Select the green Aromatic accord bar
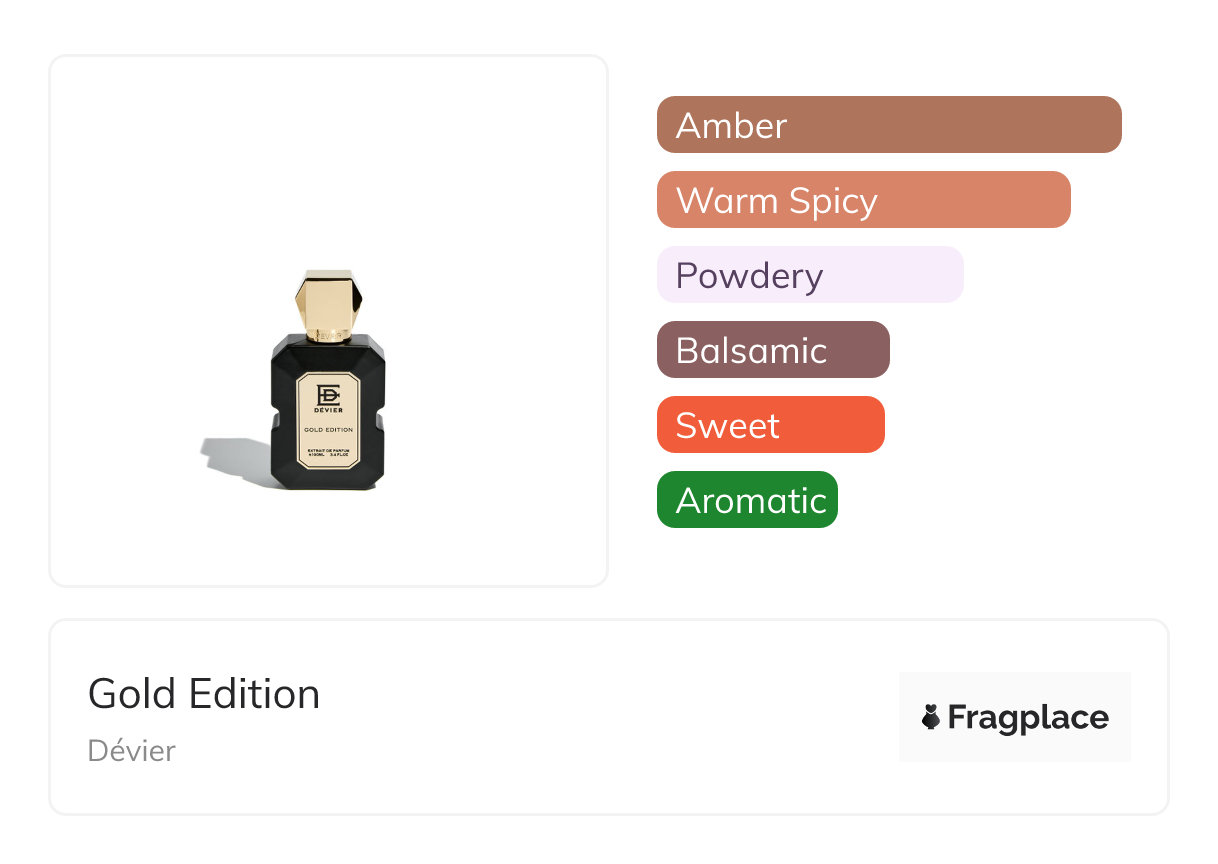The image size is (1218, 864). tap(746, 500)
